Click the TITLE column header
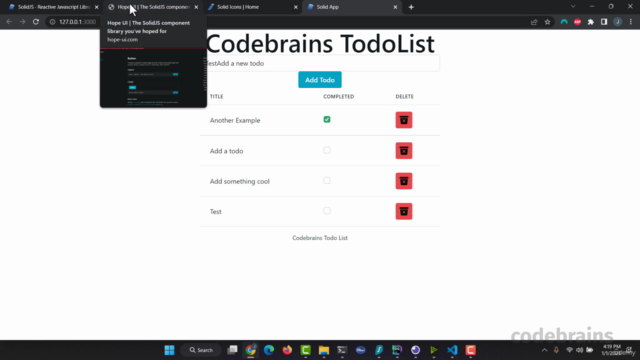The width and height of the screenshot is (640, 360). (216, 97)
